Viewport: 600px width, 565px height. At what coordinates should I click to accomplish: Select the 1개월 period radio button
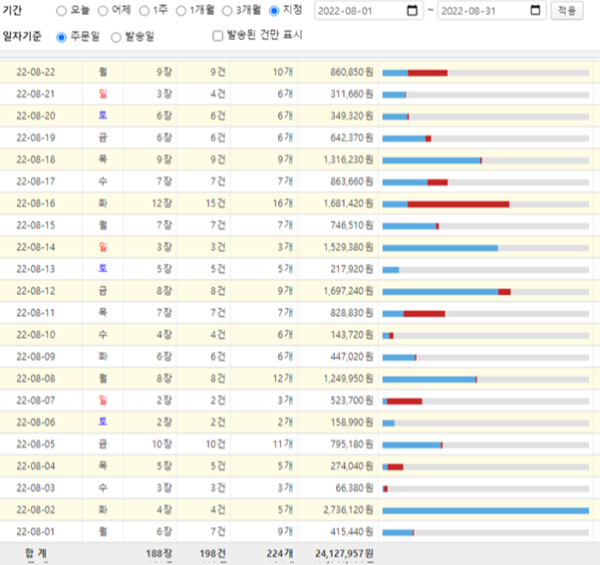point(181,11)
